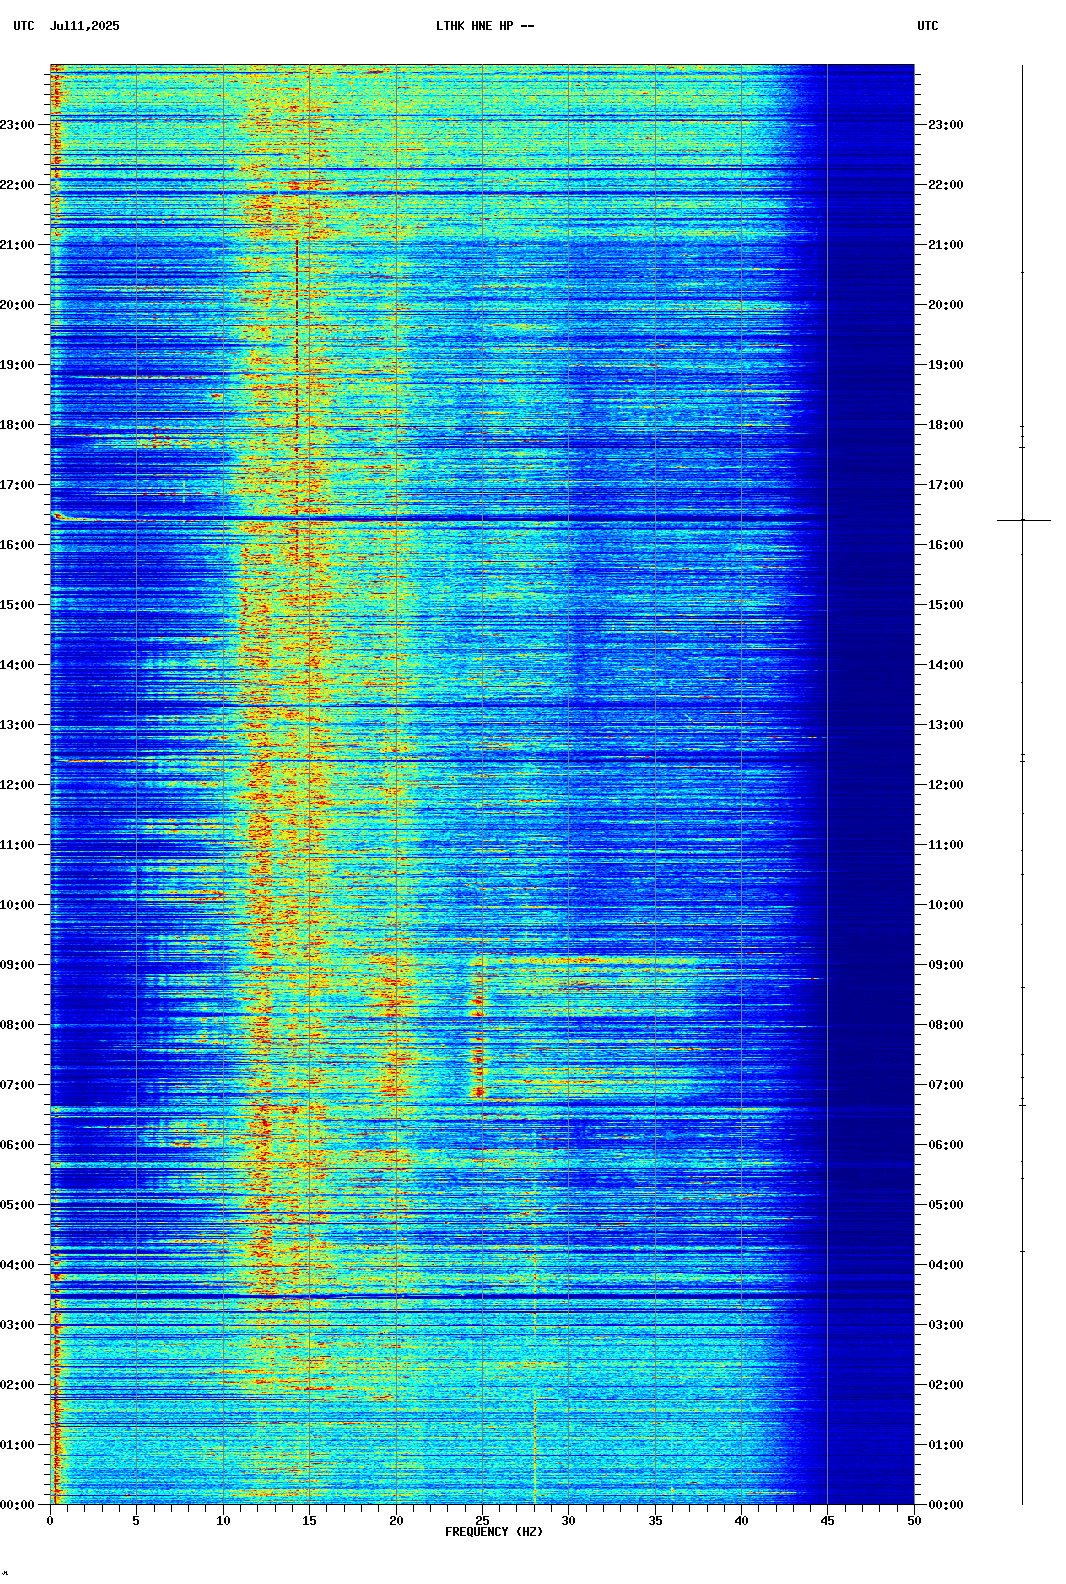
Task: Click the right-side 01:00 time label
Action: pos(946,1445)
